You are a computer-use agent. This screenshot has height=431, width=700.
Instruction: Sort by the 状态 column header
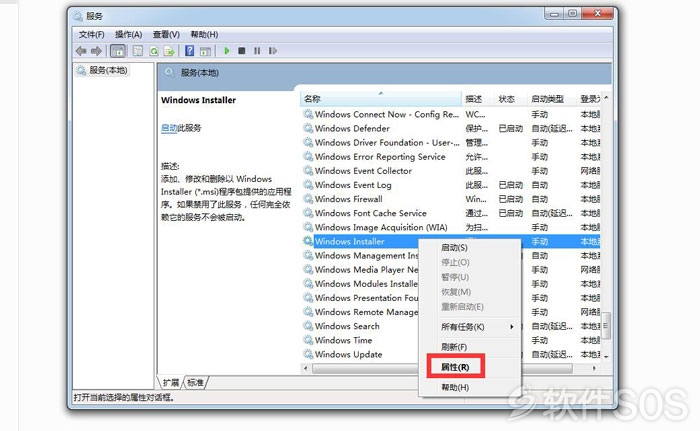(510, 99)
